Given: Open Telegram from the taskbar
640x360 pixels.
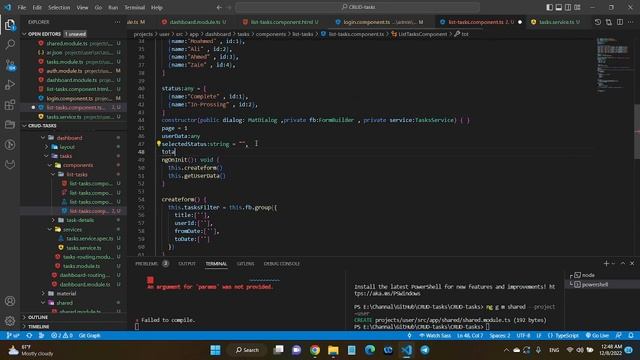Looking at the screenshot, I should (425, 350).
